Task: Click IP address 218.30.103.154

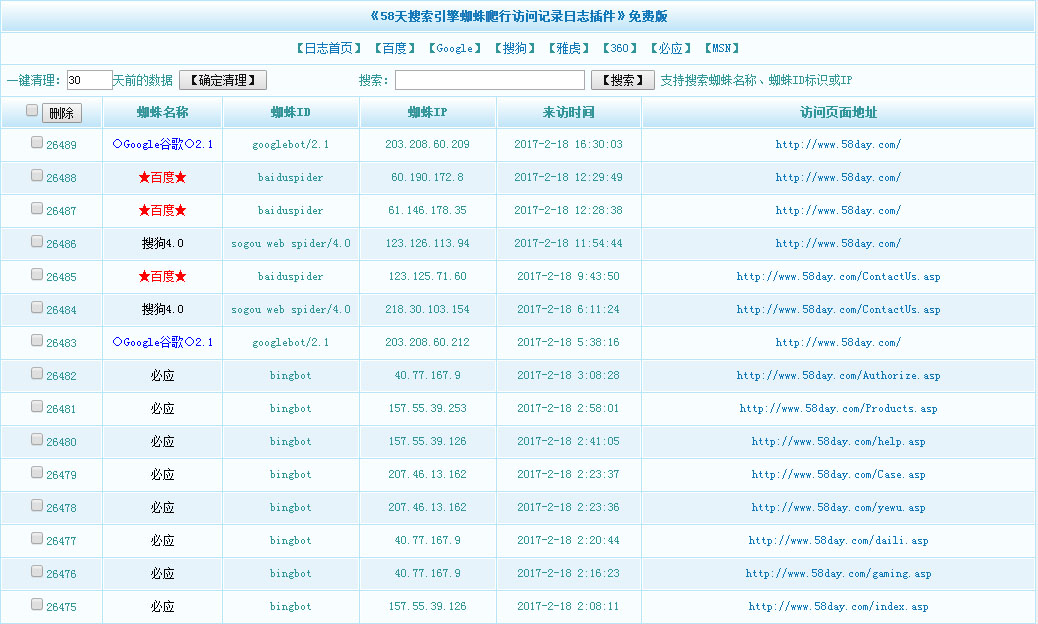Action: (428, 309)
